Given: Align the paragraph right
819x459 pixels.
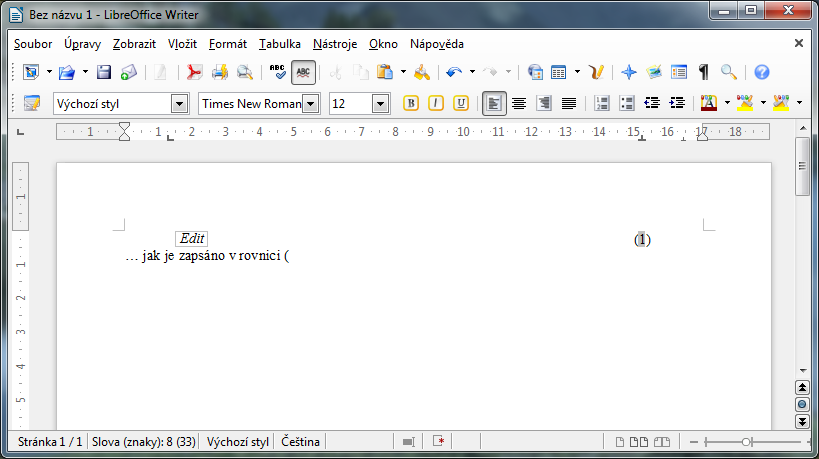Looking at the screenshot, I should point(544,103).
